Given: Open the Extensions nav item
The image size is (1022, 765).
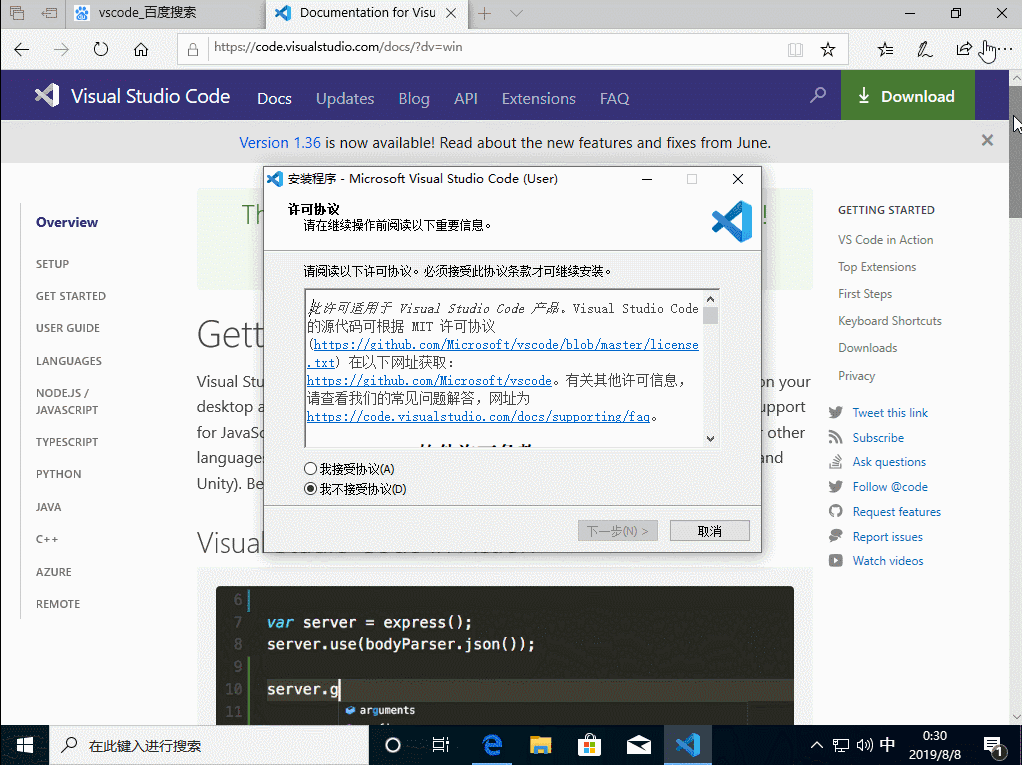Looking at the screenshot, I should tap(538, 98).
